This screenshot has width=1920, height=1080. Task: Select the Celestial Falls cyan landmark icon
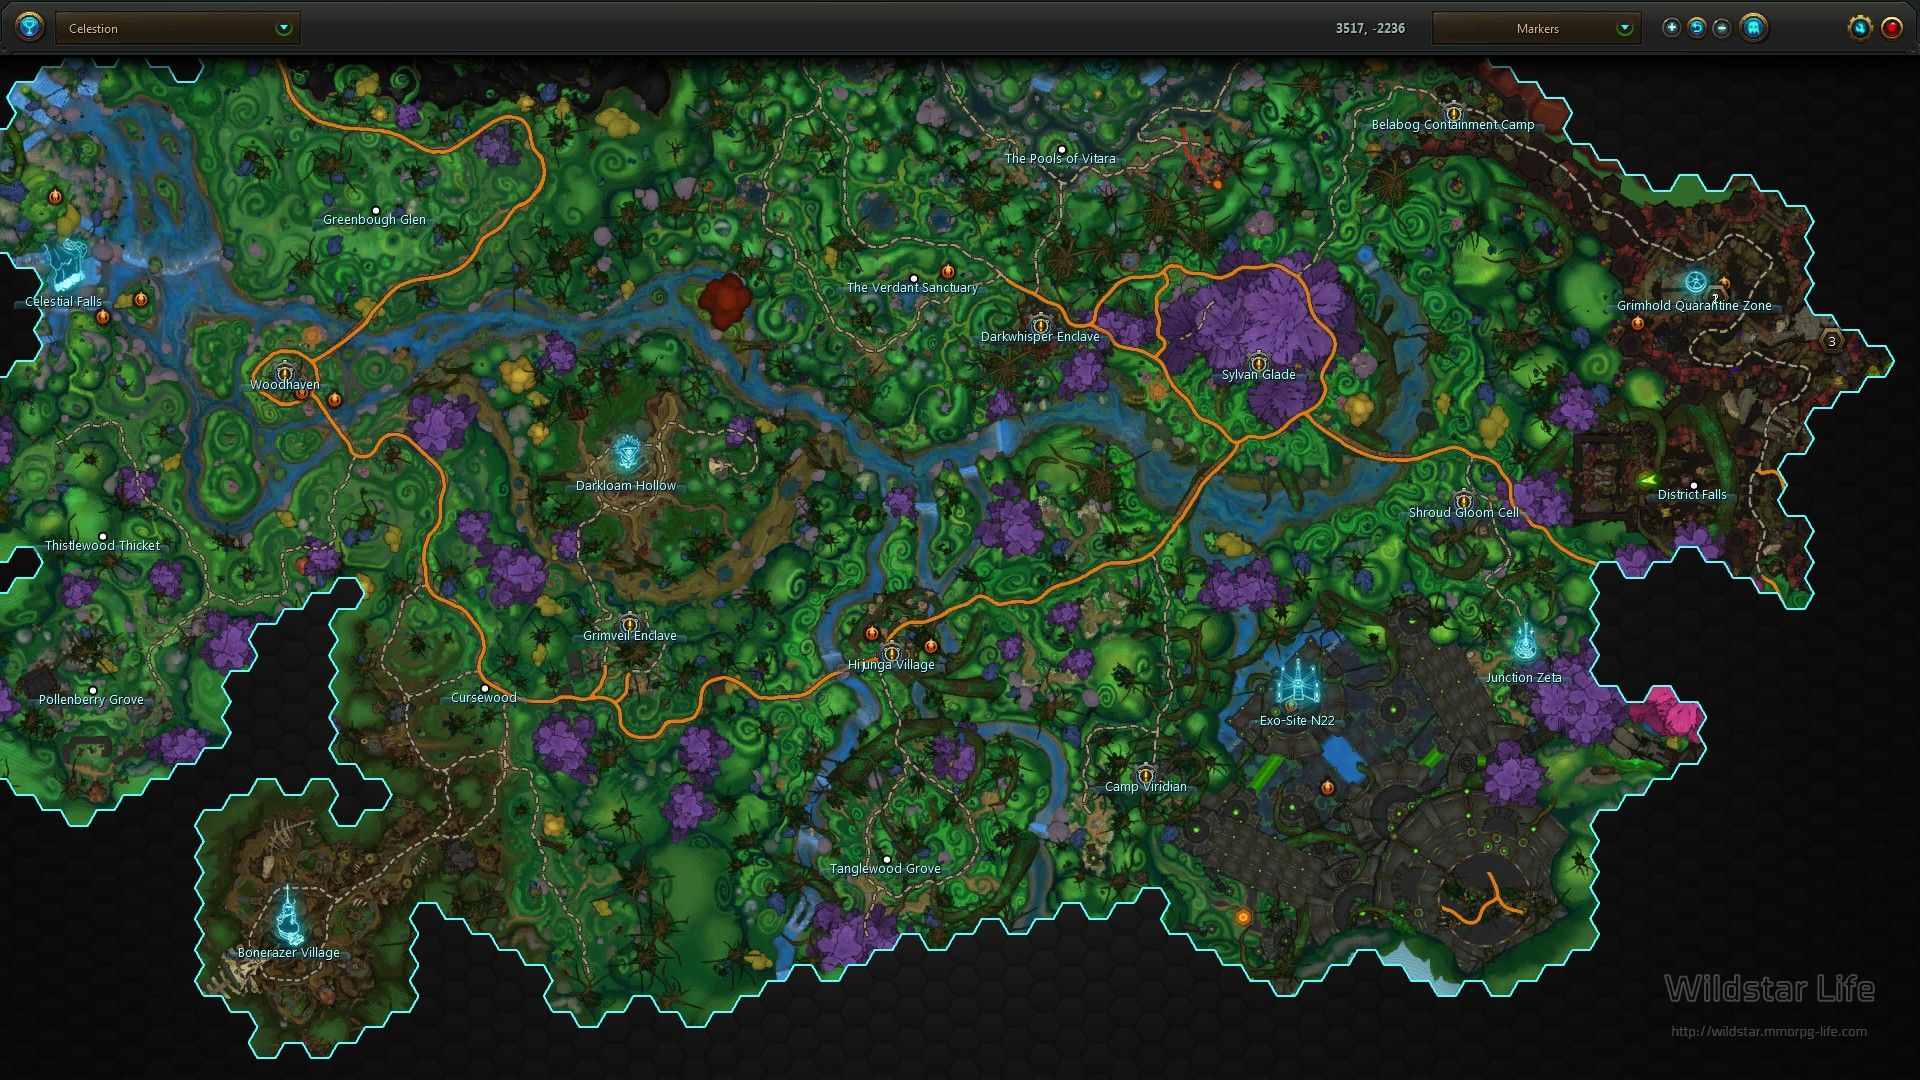(68, 264)
